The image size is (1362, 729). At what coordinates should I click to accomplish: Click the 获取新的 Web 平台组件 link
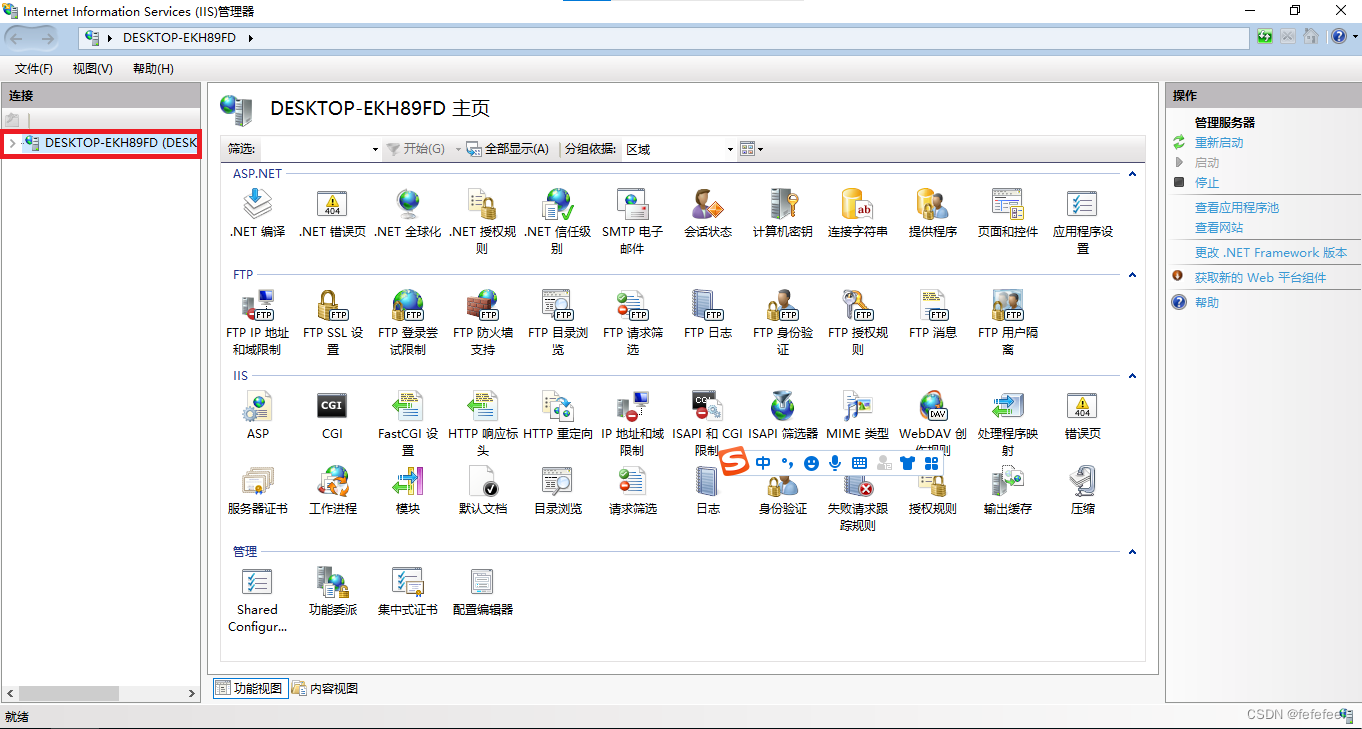coord(1260,278)
